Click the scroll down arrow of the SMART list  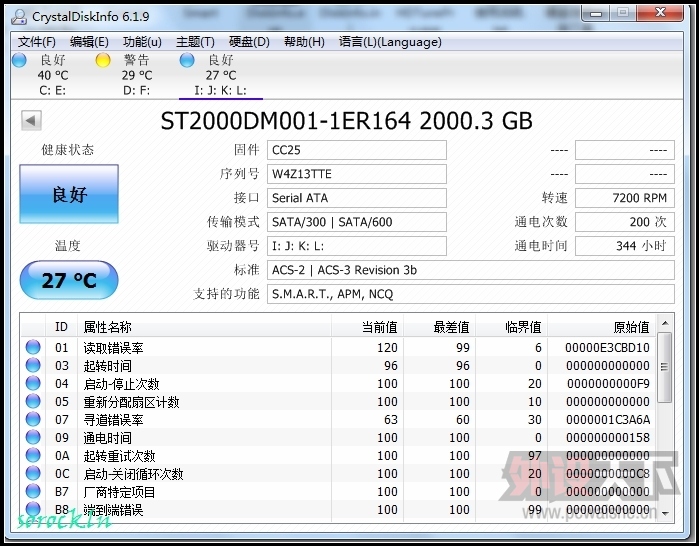[665, 513]
